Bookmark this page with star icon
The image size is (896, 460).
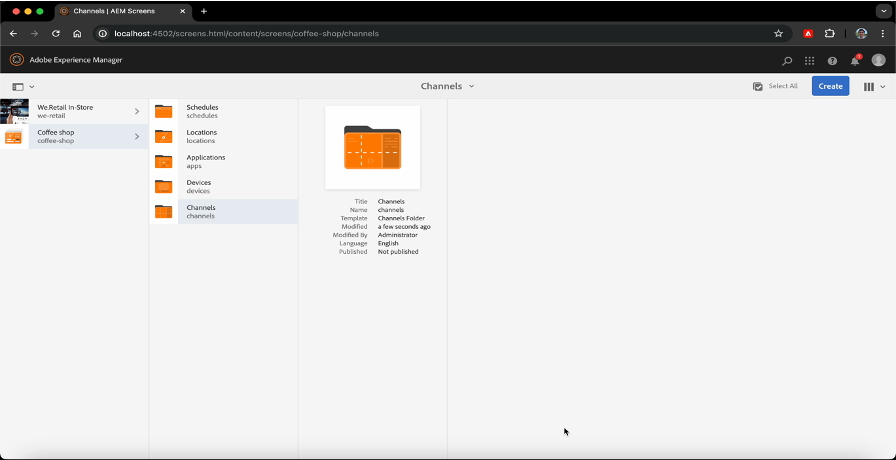coord(778,33)
